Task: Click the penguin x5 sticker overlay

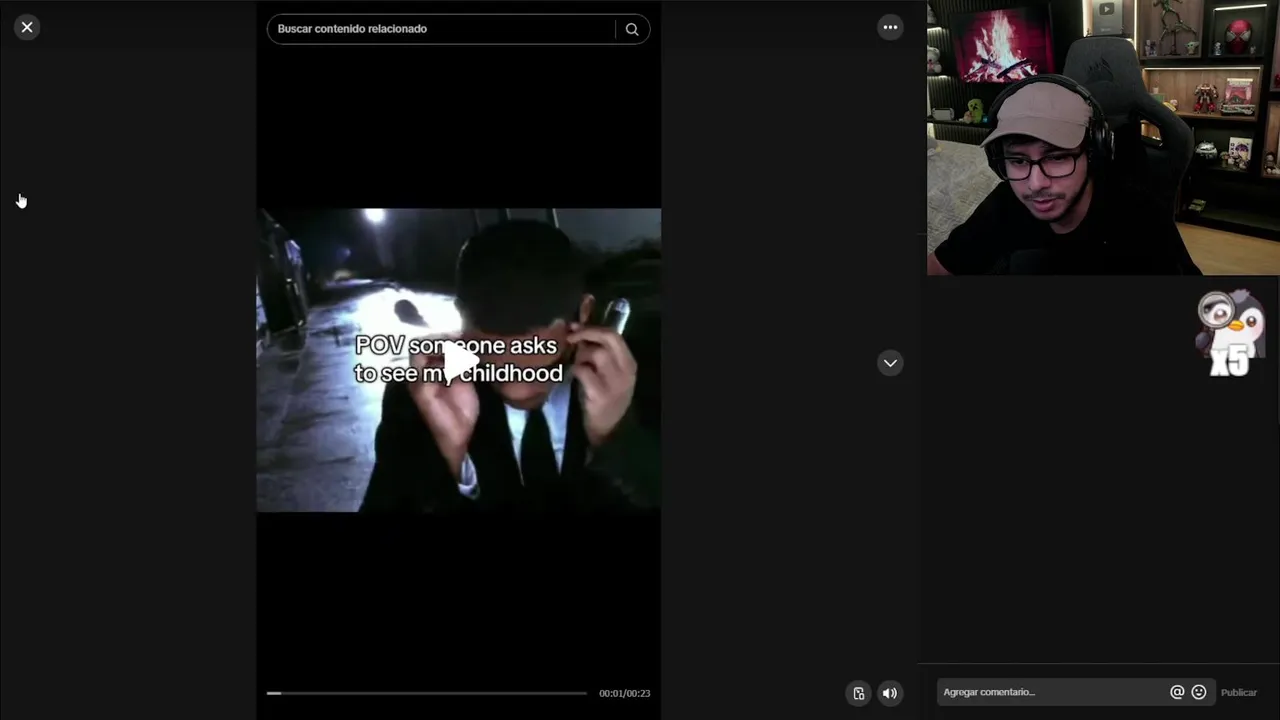Action: pos(1231,333)
